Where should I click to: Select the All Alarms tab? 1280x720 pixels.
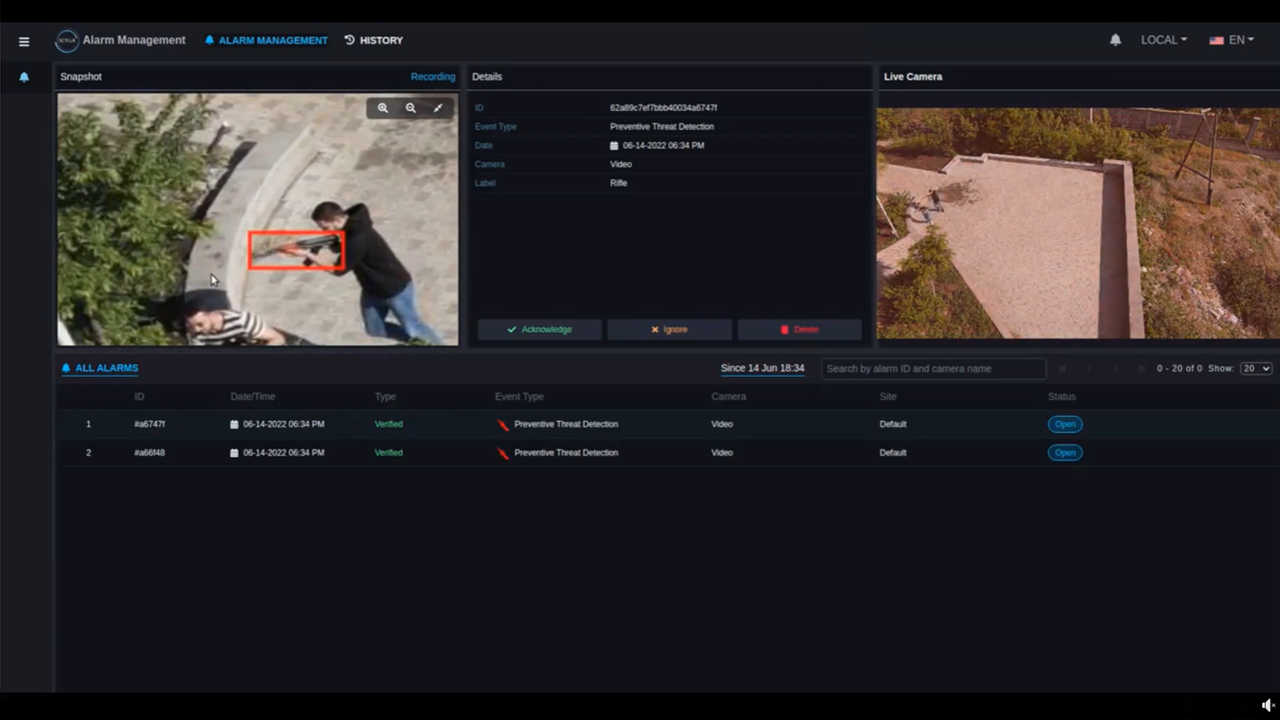tap(100, 369)
